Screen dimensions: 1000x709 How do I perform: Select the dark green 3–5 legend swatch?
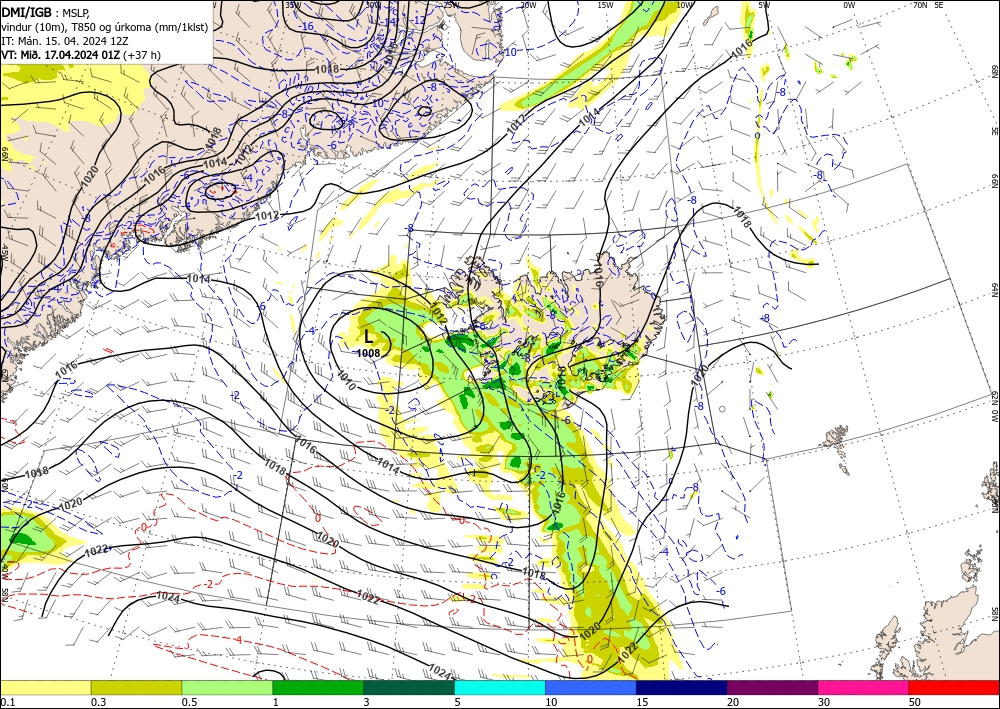coord(409,687)
